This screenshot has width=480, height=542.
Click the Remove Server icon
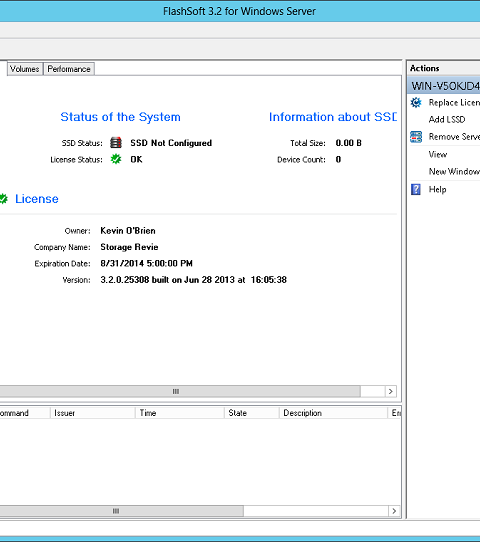click(416, 137)
